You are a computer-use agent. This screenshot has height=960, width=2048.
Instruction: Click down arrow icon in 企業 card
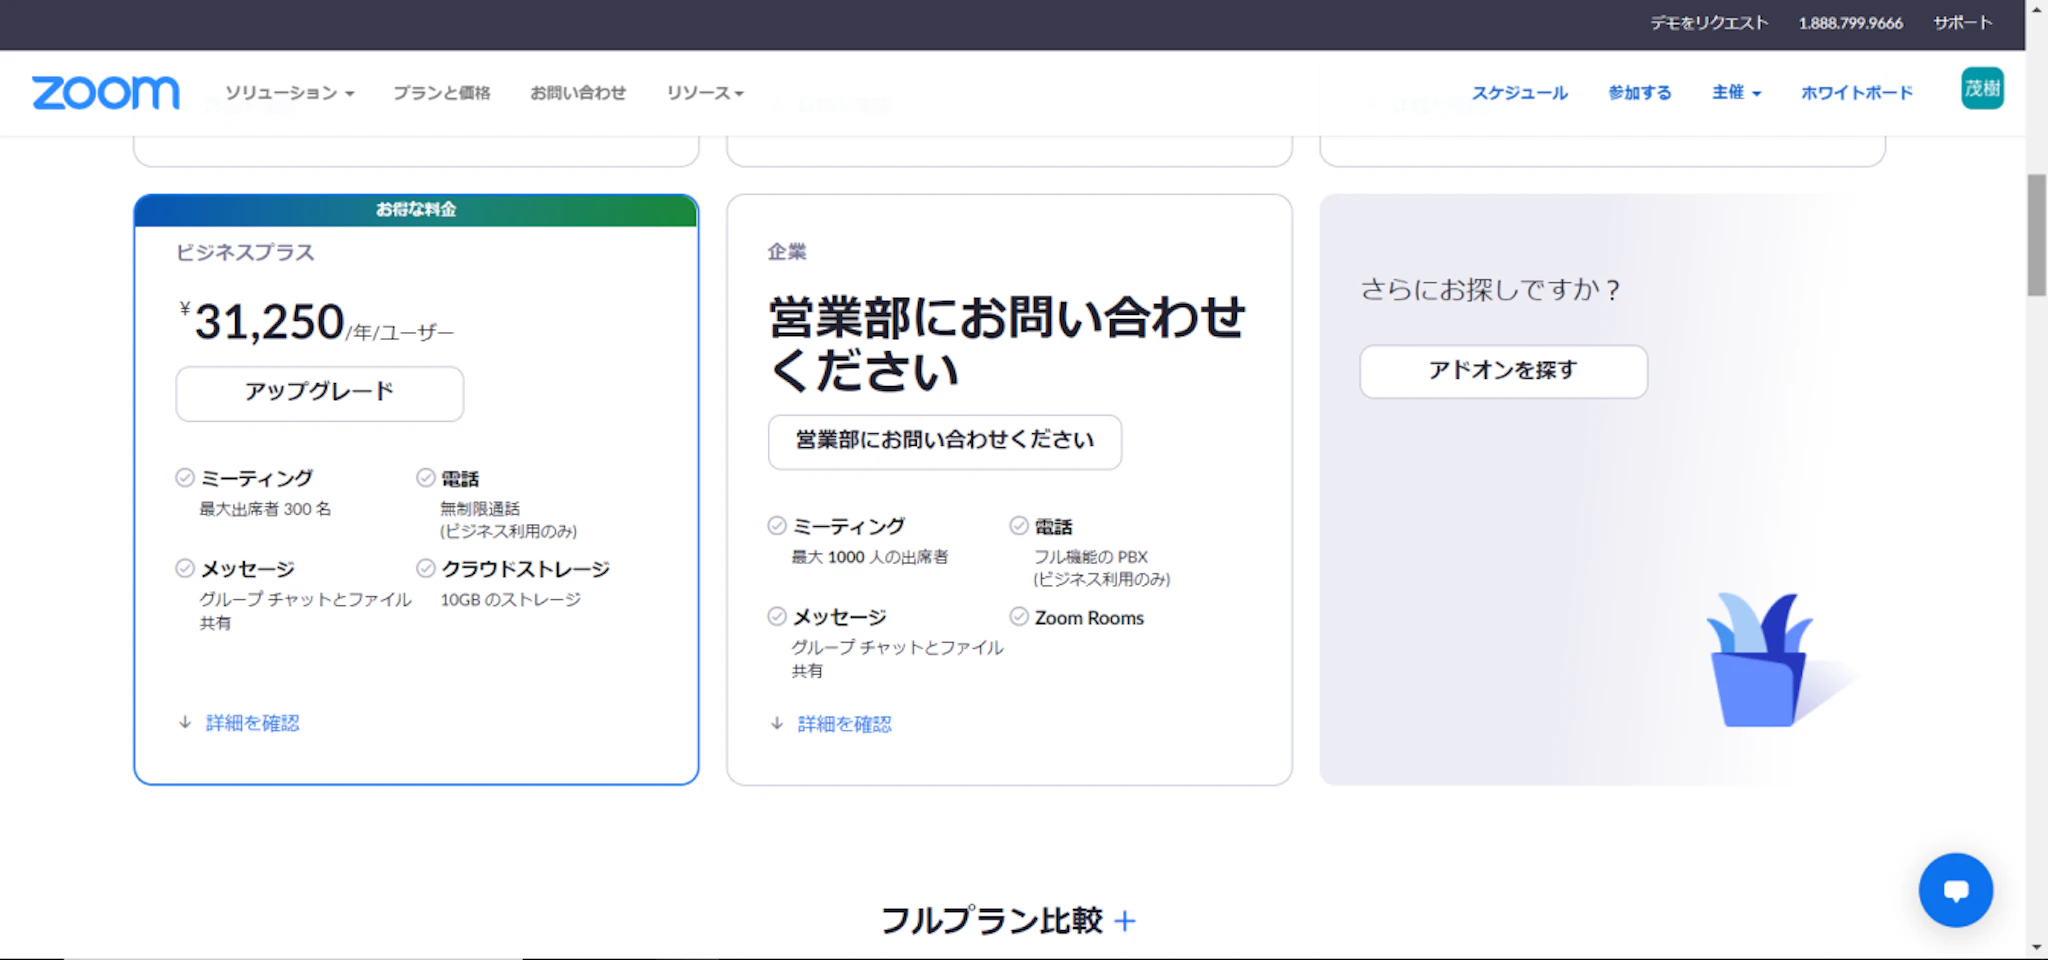click(x=777, y=724)
